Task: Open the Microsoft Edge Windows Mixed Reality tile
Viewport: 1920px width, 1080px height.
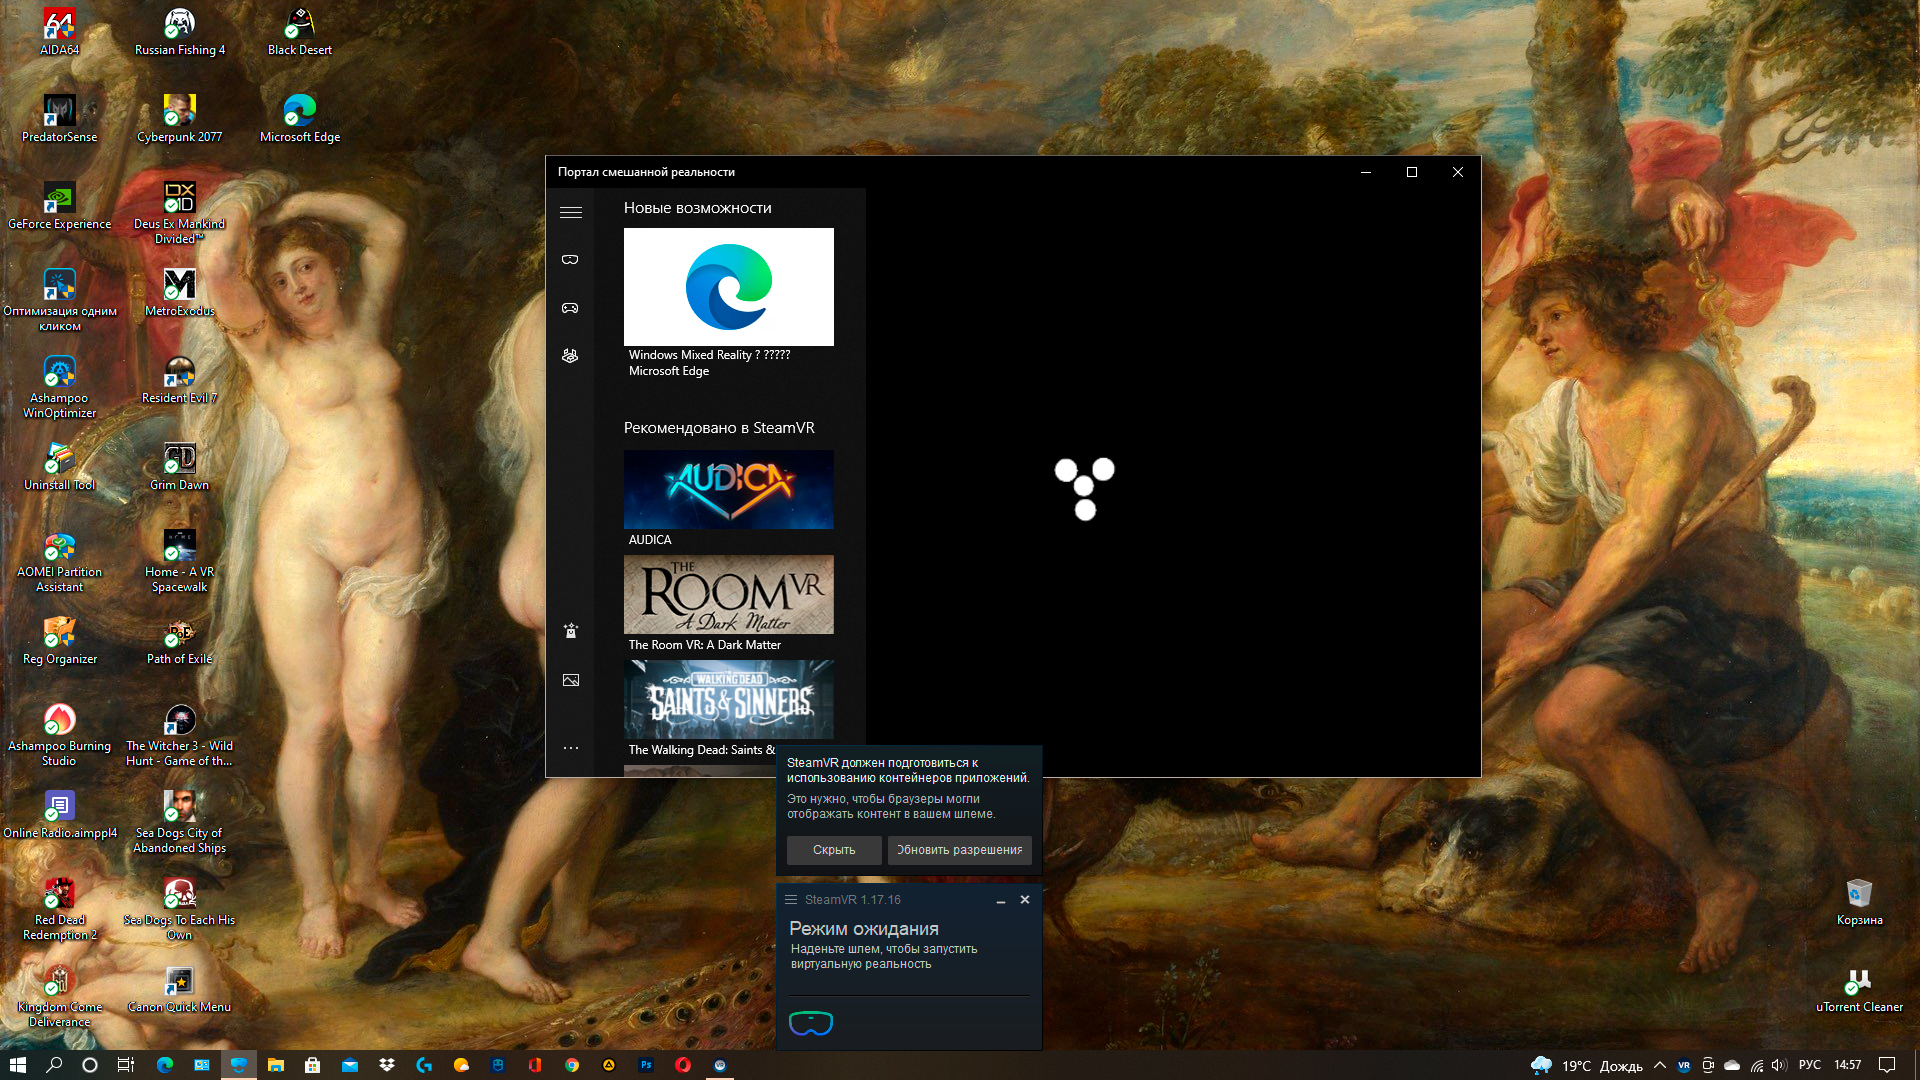Action: pyautogui.click(x=729, y=303)
